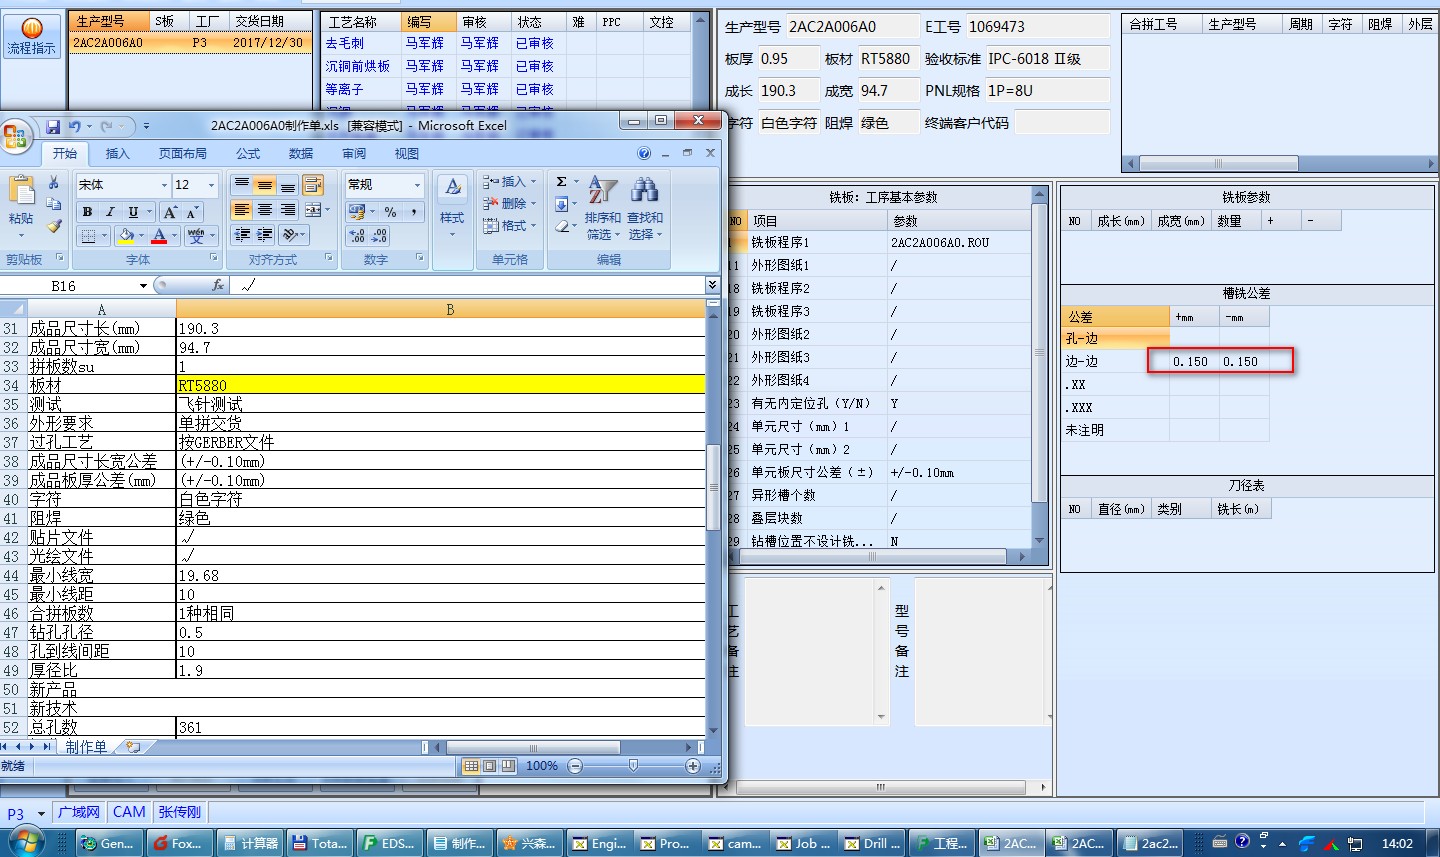This screenshot has width=1440, height=857.
Task: Center text horizontally
Action: pyautogui.click(x=264, y=210)
